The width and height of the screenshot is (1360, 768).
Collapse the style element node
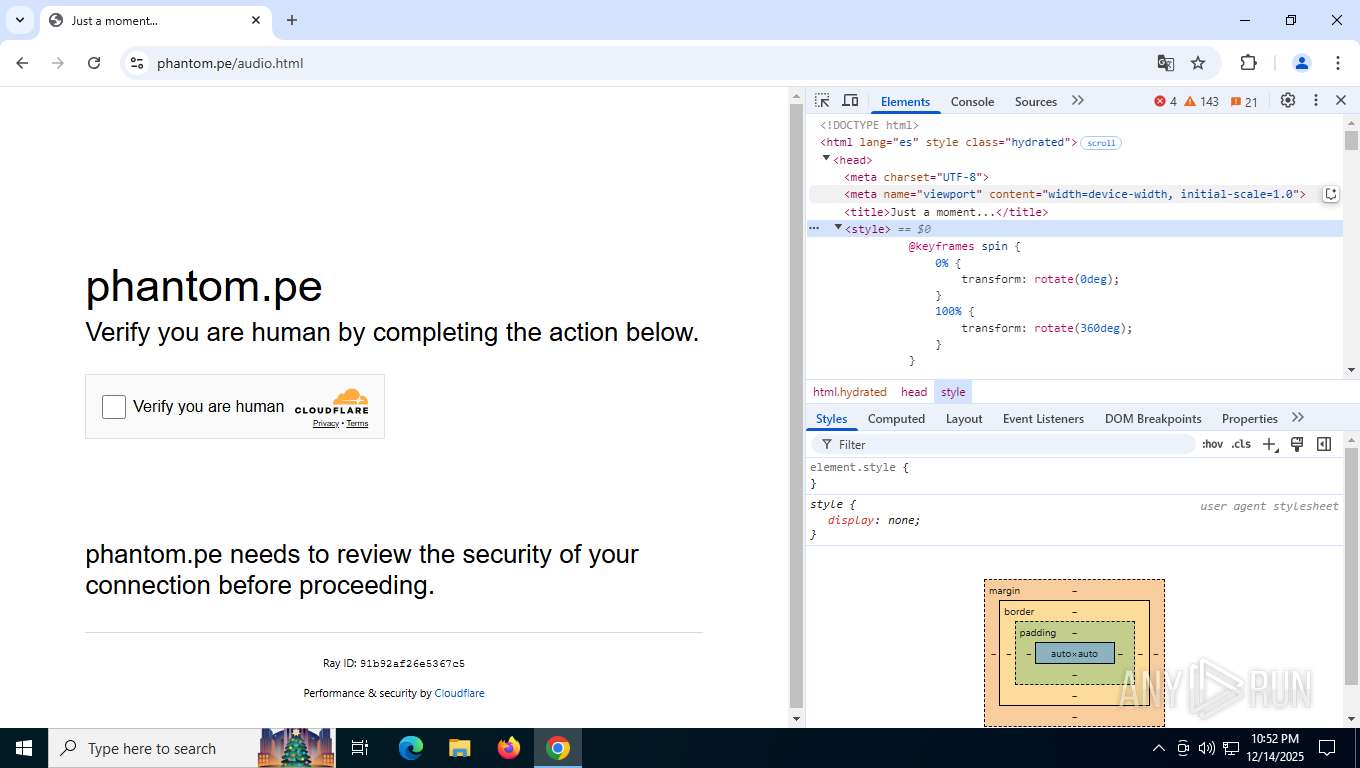[x=838, y=228]
